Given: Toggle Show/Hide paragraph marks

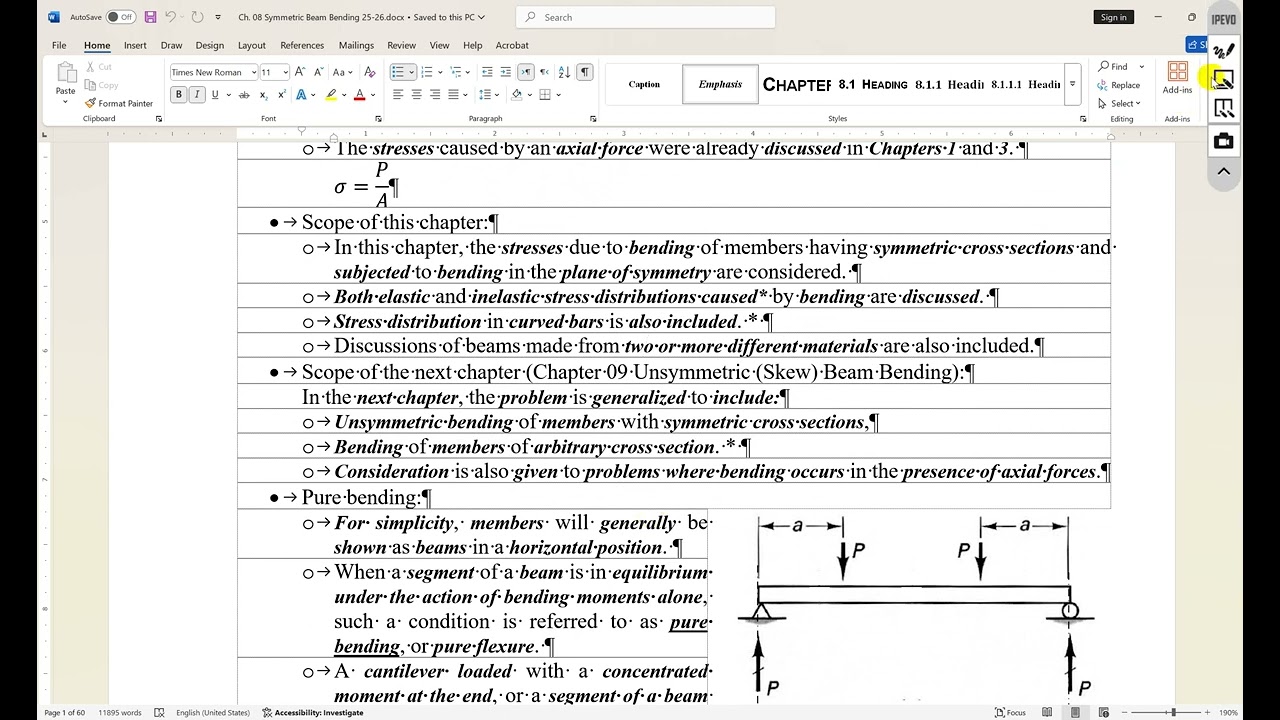Looking at the screenshot, I should click(585, 72).
